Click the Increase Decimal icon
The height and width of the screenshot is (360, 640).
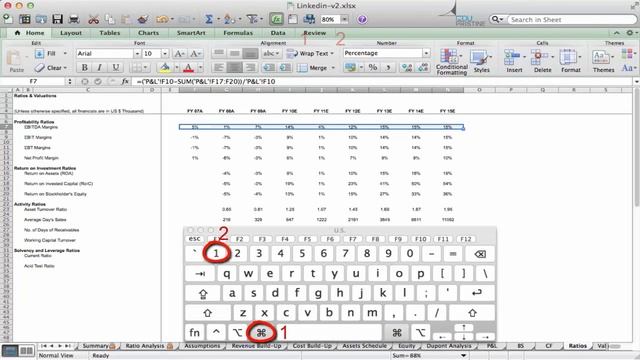[406, 67]
